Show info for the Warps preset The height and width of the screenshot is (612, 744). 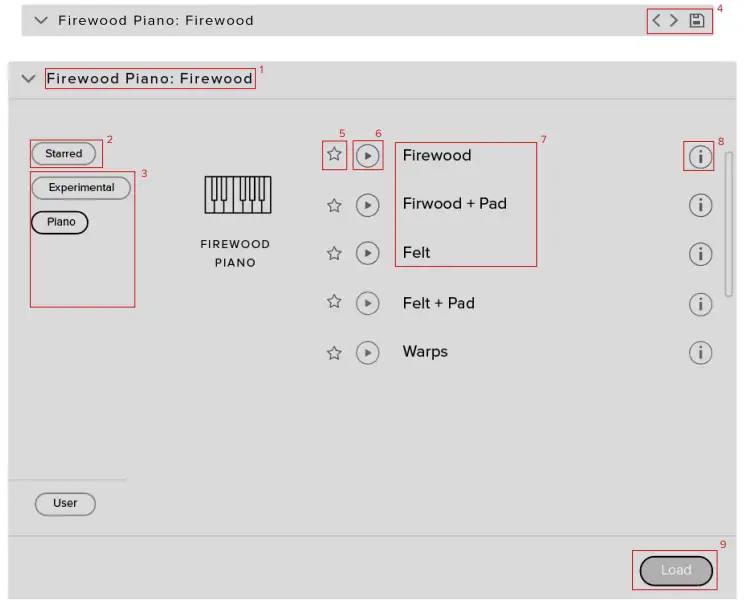700,352
